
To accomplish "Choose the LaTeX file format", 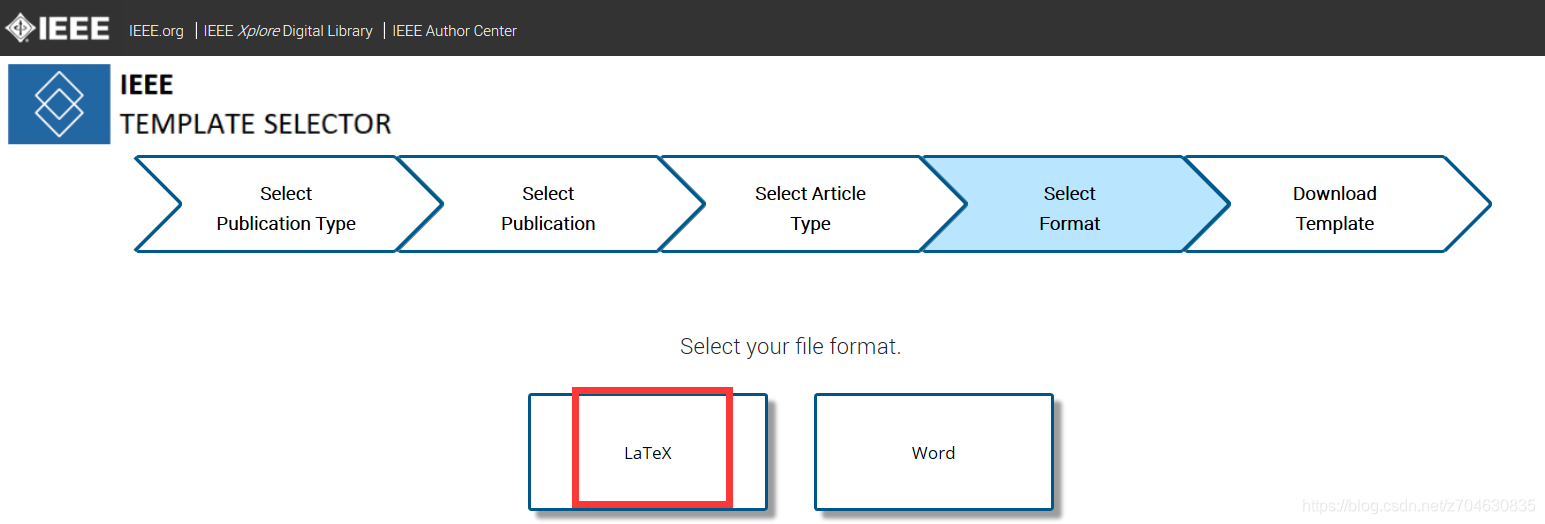I will coord(648,452).
